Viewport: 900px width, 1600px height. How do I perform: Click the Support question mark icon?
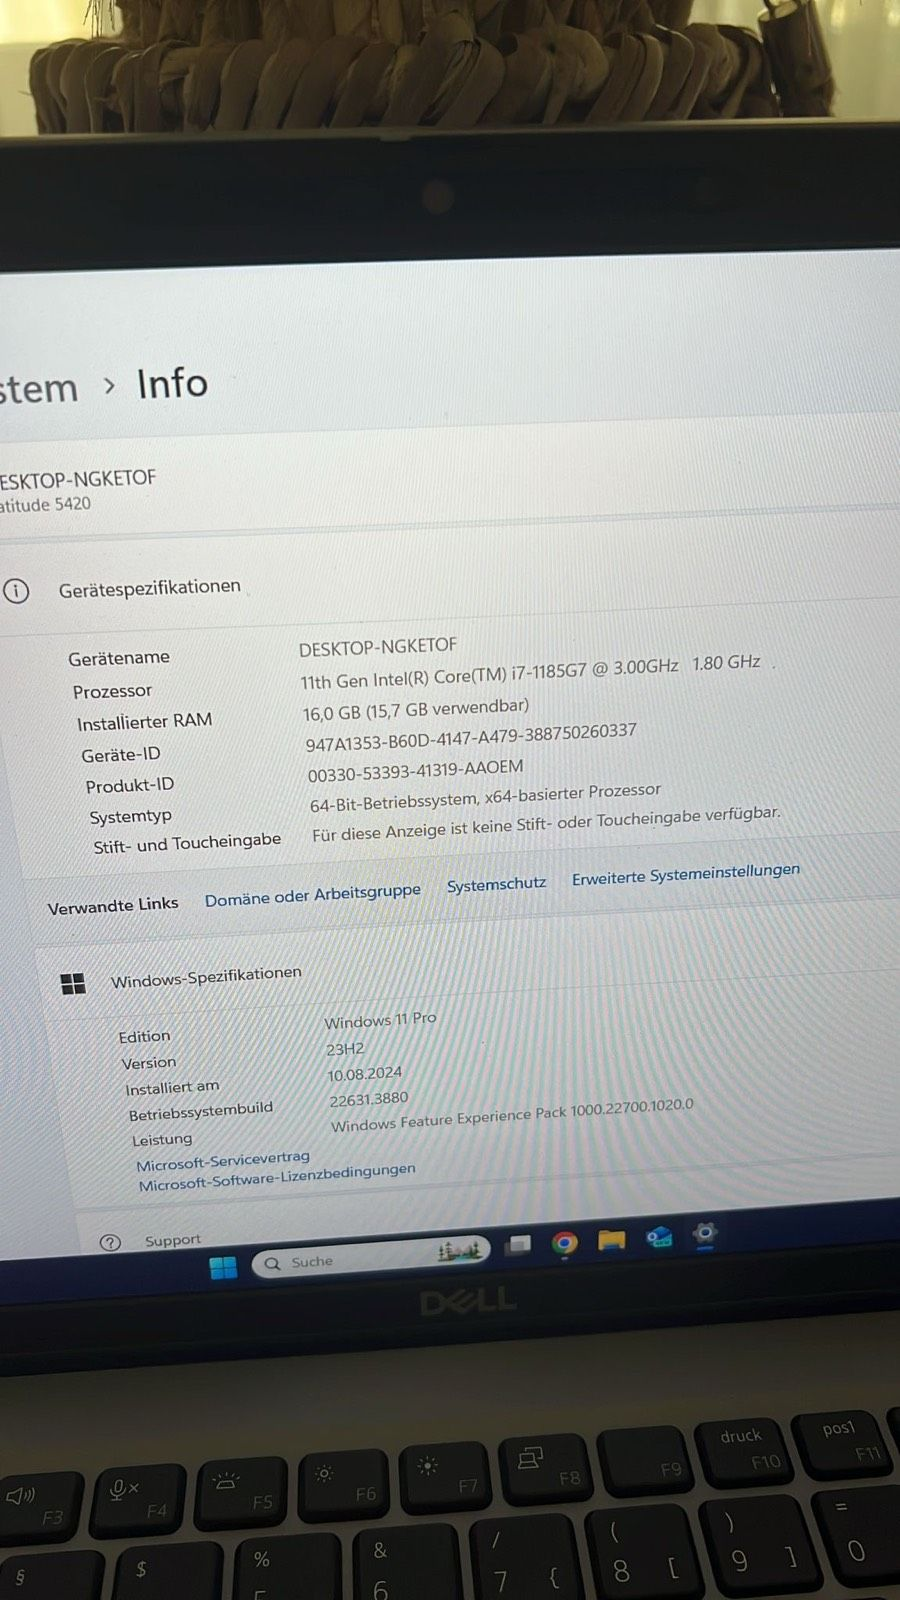pos(110,1242)
